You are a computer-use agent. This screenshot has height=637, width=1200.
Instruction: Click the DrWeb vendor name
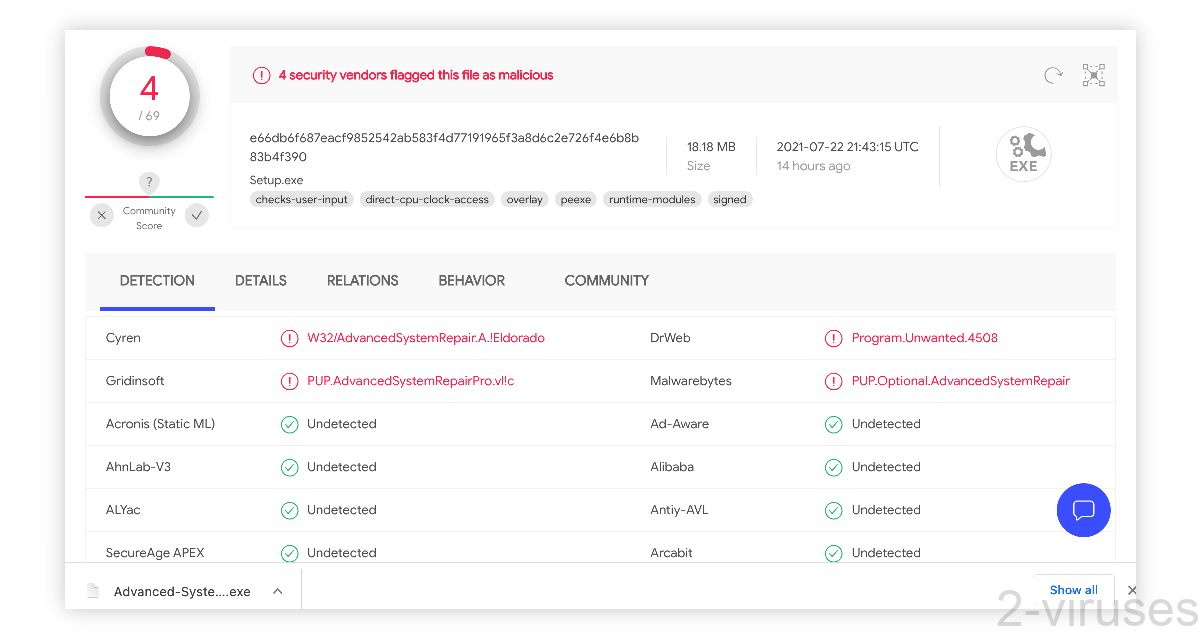click(670, 338)
